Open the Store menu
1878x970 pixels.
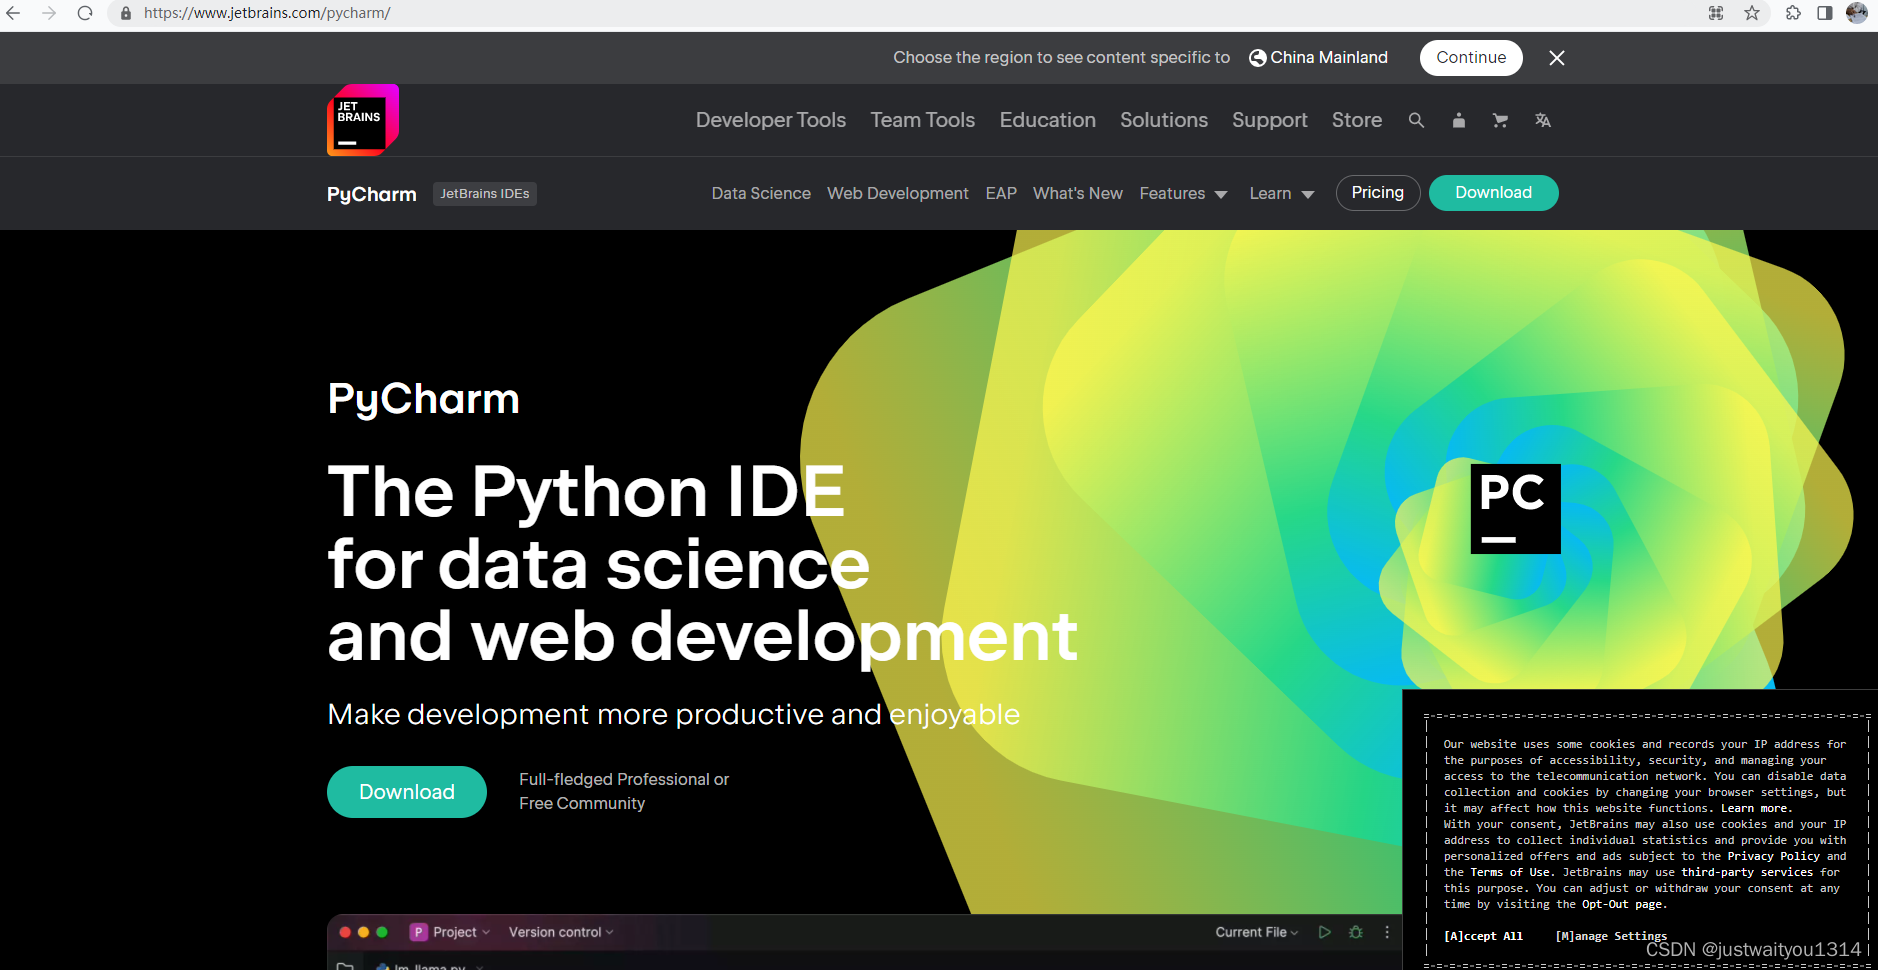1357,120
